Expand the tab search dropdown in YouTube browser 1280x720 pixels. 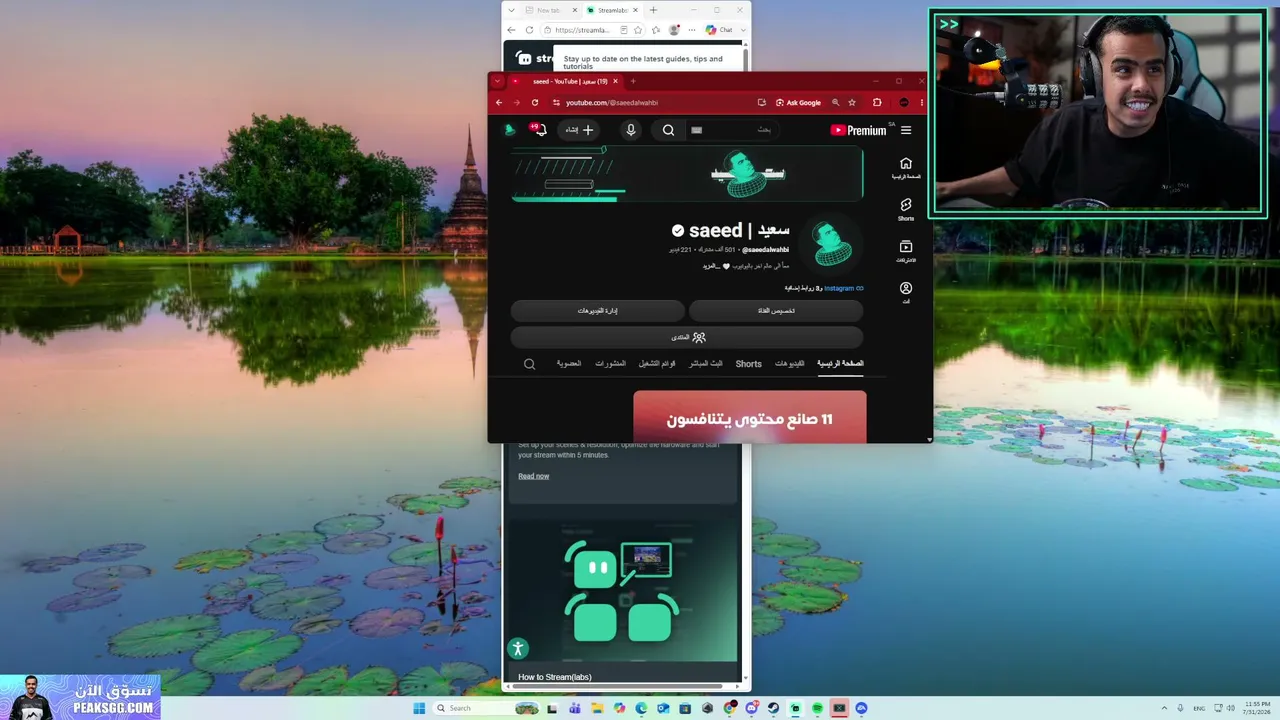tap(497, 81)
